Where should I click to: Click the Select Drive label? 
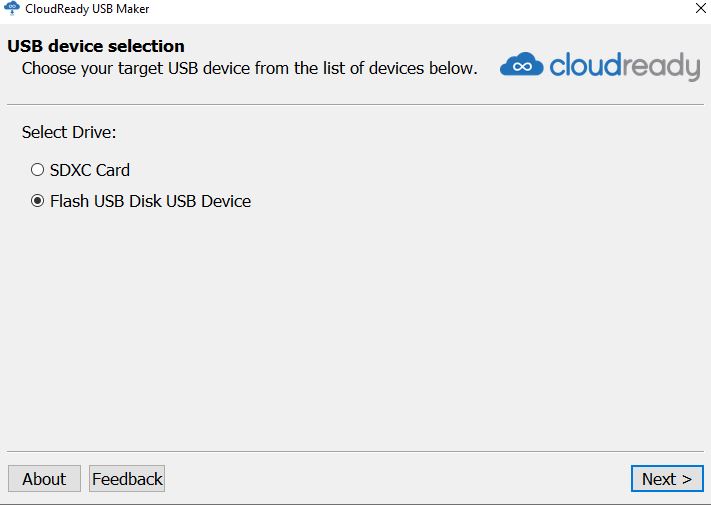[69, 132]
